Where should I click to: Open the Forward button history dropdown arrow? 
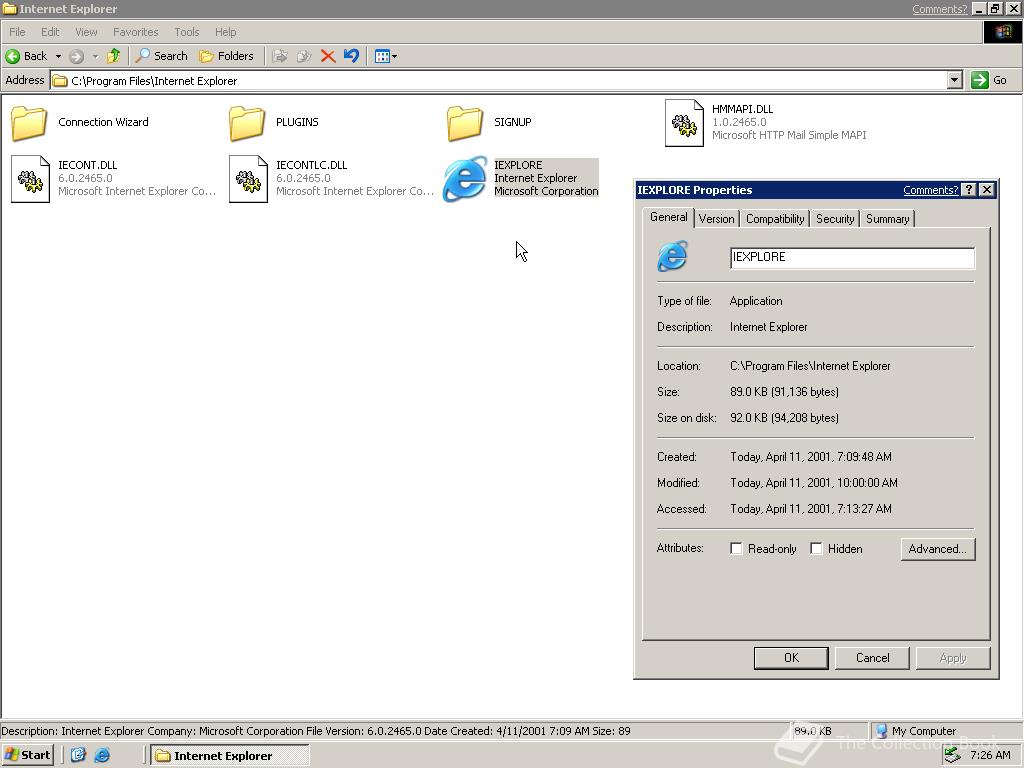click(95, 56)
